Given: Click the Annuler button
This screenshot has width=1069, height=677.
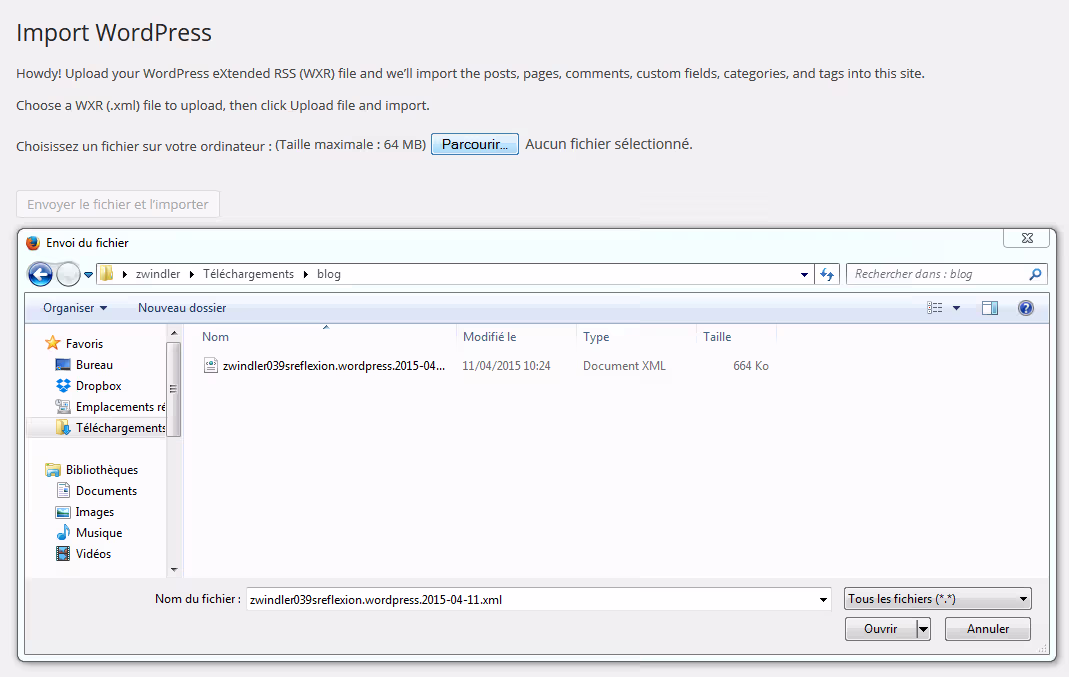Looking at the screenshot, I should [x=986, y=629].
